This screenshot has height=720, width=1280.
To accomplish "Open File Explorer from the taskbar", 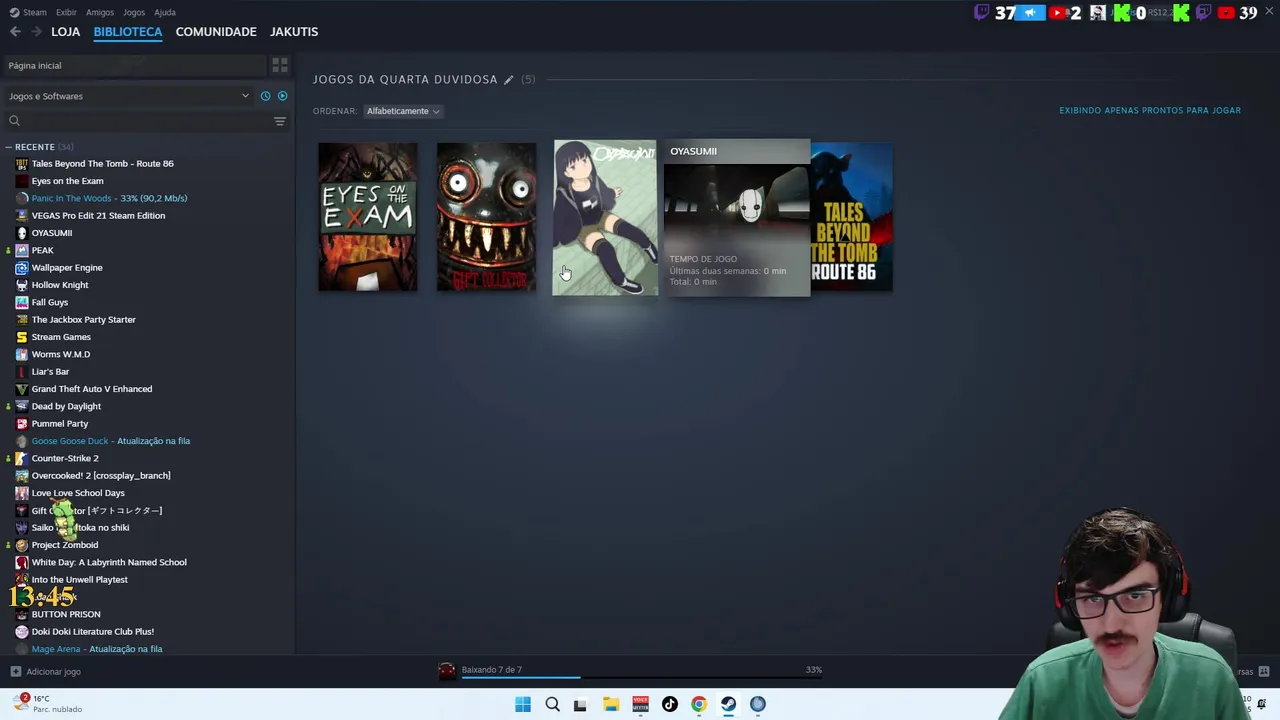I will pos(610,704).
